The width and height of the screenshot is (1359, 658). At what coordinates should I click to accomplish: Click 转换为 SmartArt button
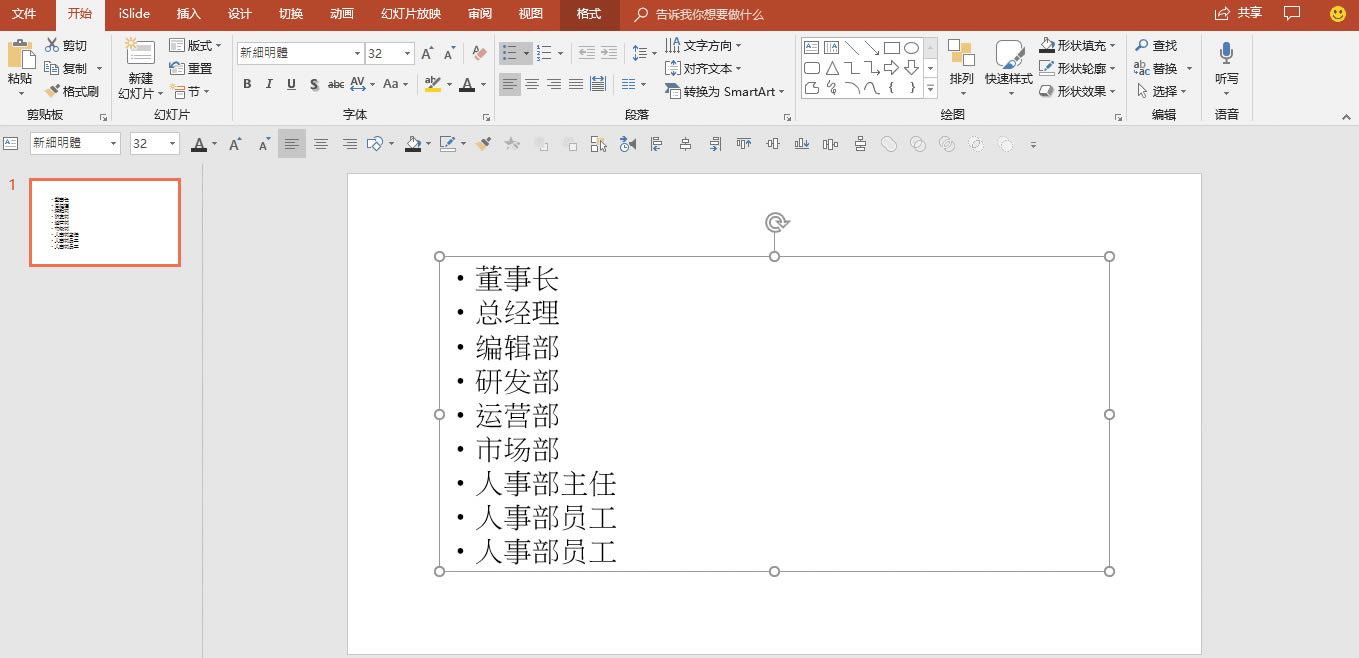pos(723,90)
